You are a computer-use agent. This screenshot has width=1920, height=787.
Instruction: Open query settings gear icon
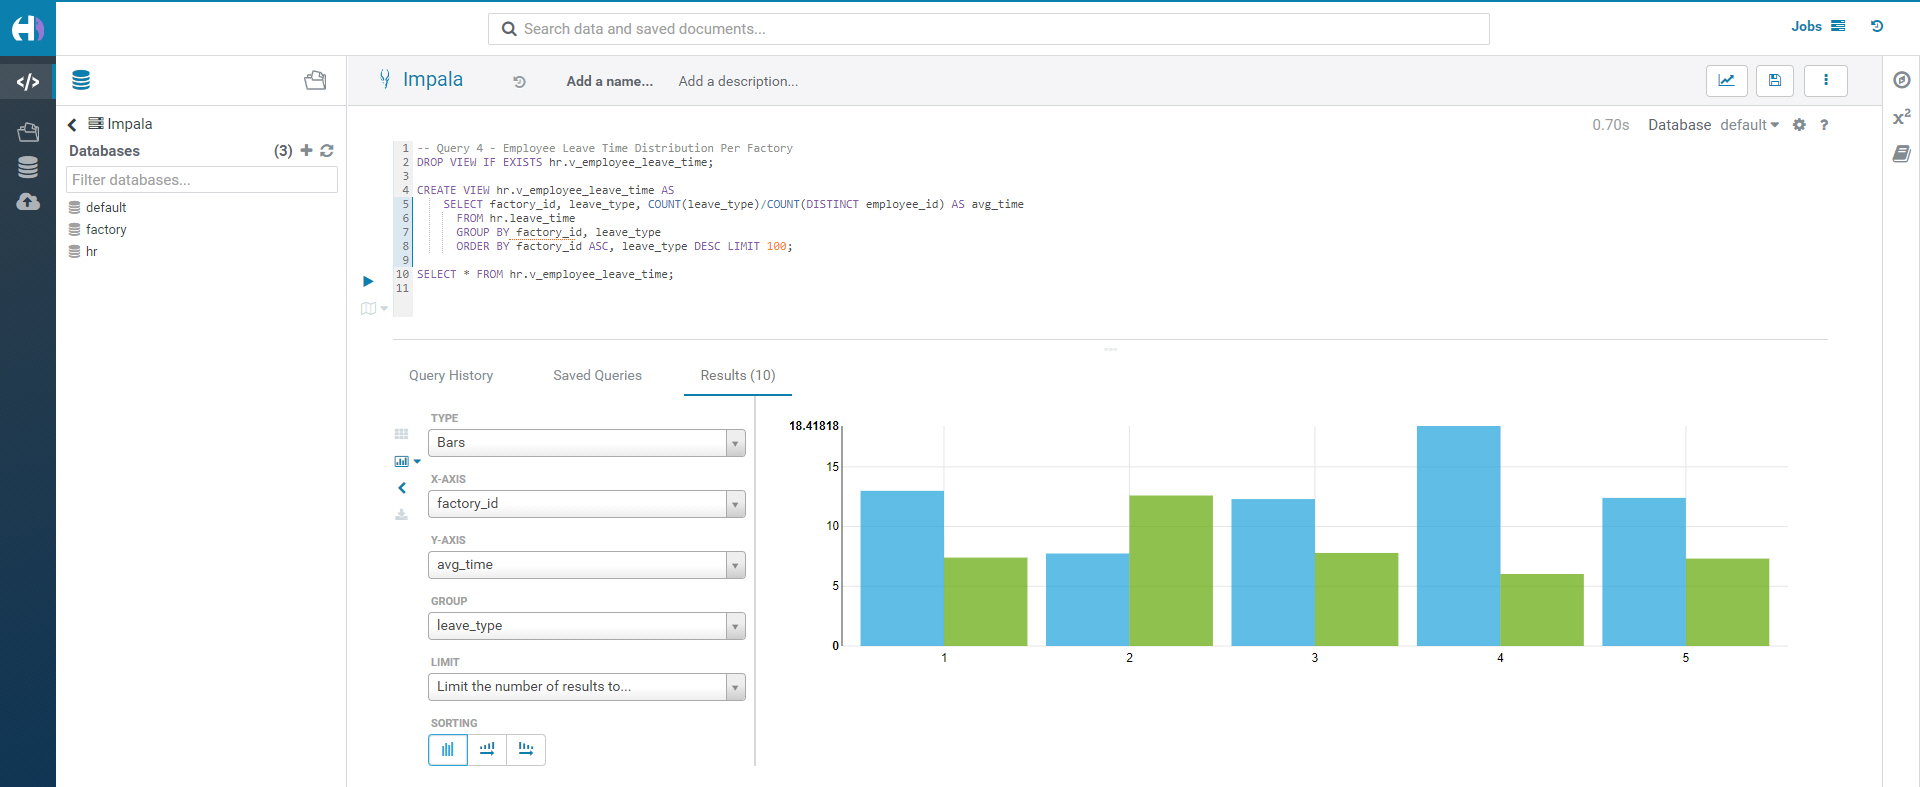(1799, 125)
